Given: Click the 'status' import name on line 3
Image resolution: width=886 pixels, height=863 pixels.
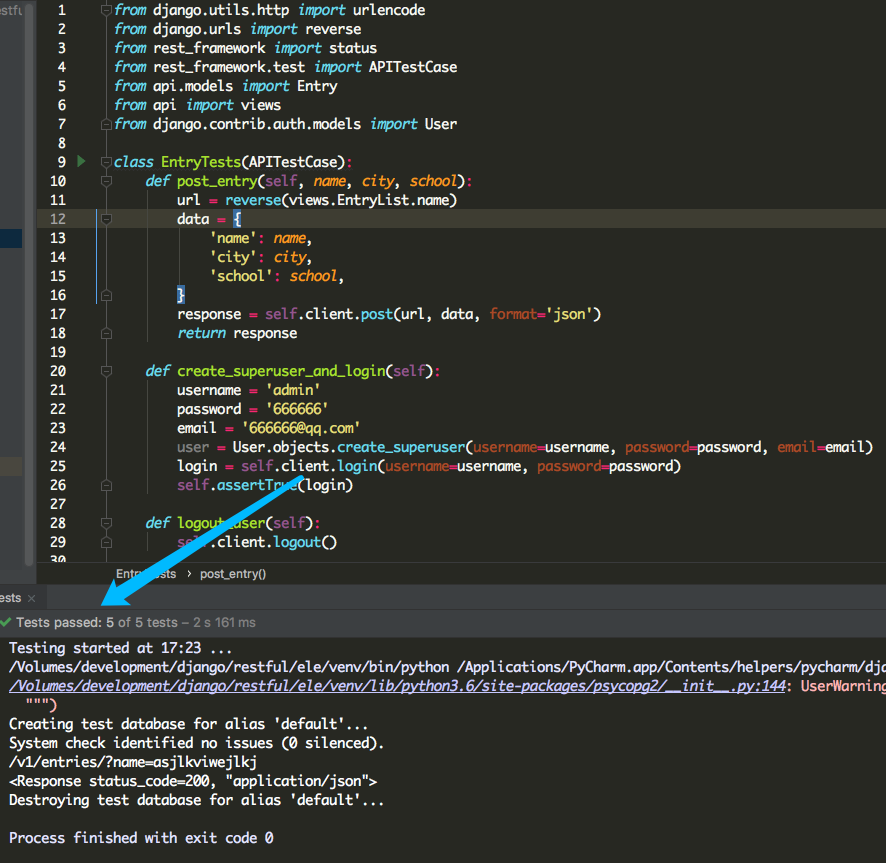Looking at the screenshot, I should pyautogui.click(x=353, y=48).
